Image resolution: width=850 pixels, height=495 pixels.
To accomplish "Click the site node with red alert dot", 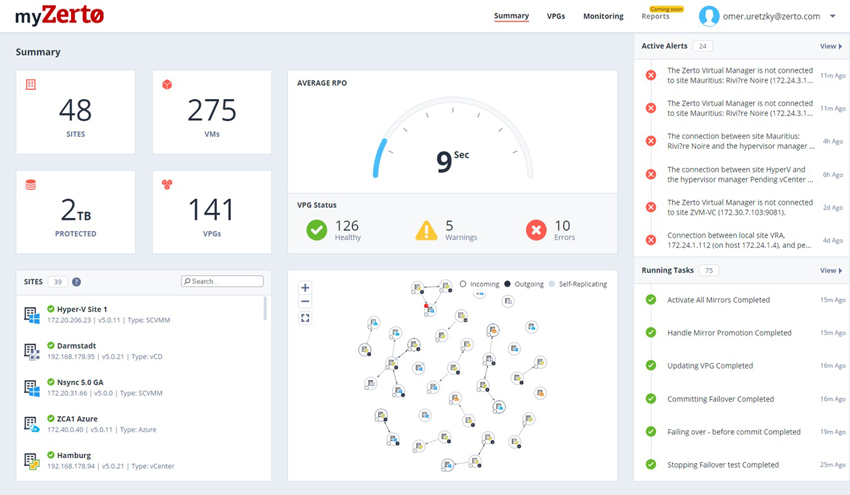I will tap(430, 310).
